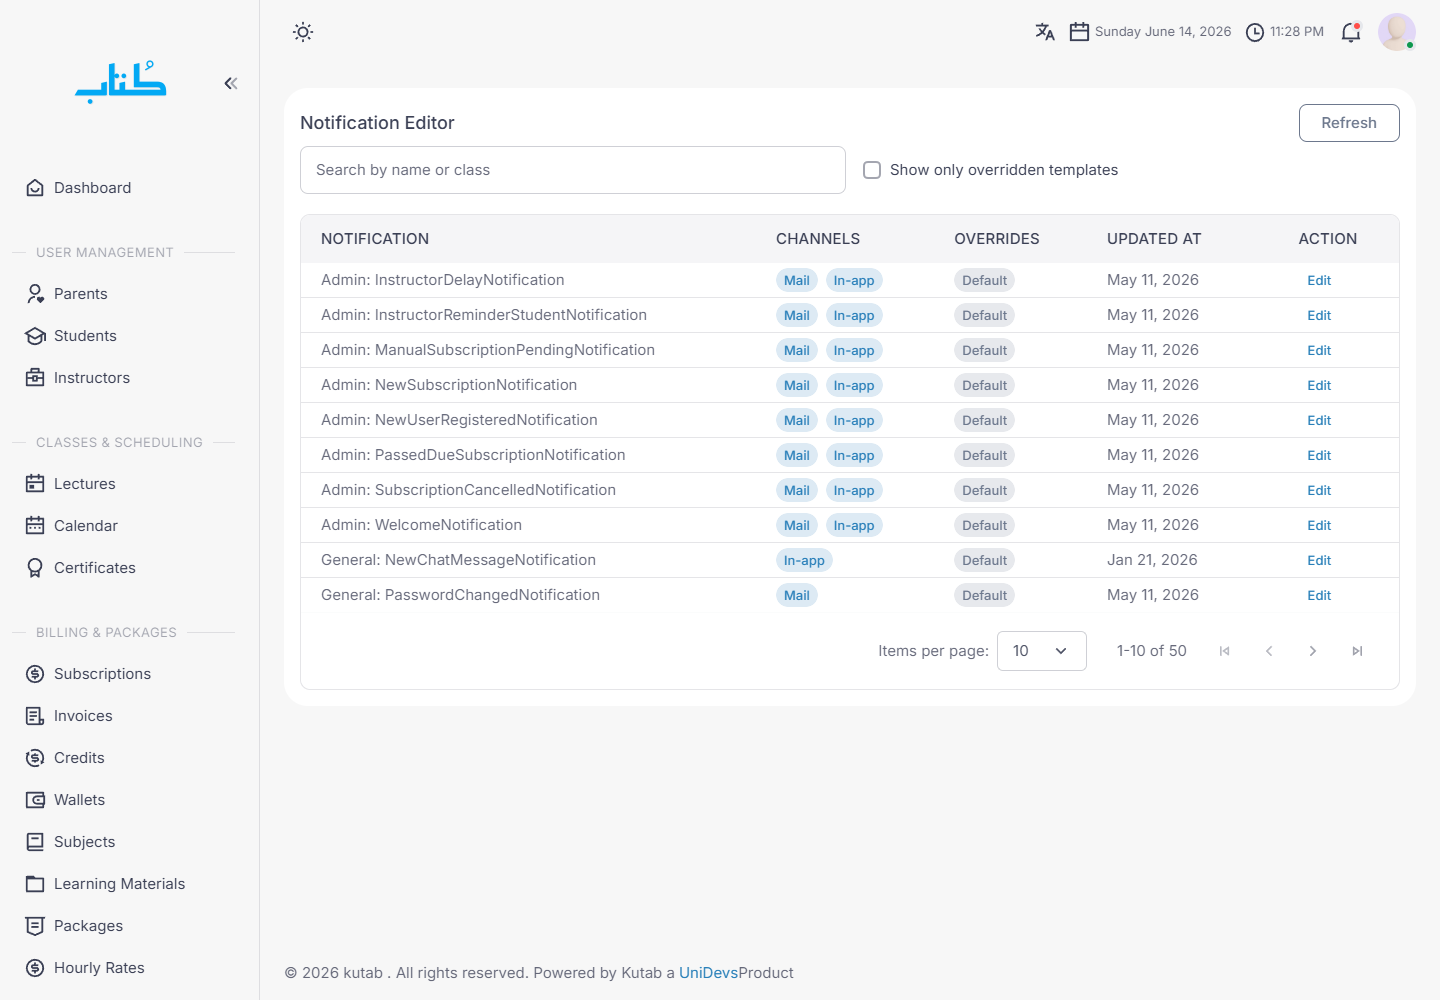This screenshot has height=1000, width=1440.
Task: Click Mail chip for PasswordChangedNotification
Action: coord(797,596)
